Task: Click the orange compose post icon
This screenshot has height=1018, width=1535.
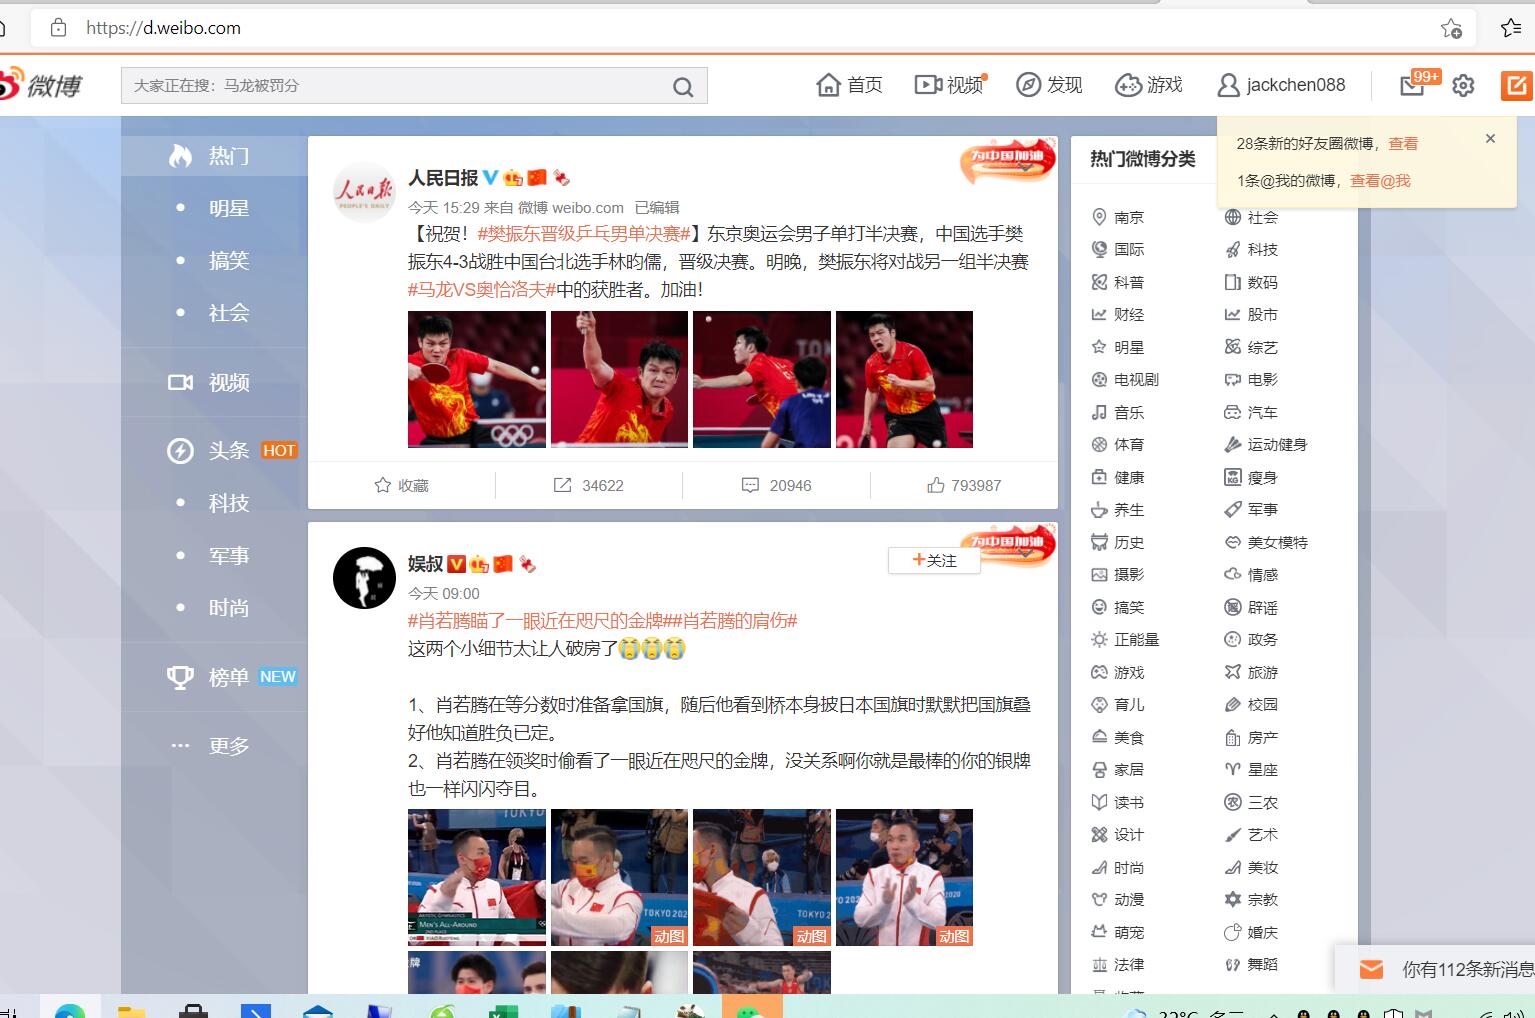Action: coord(1516,86)
